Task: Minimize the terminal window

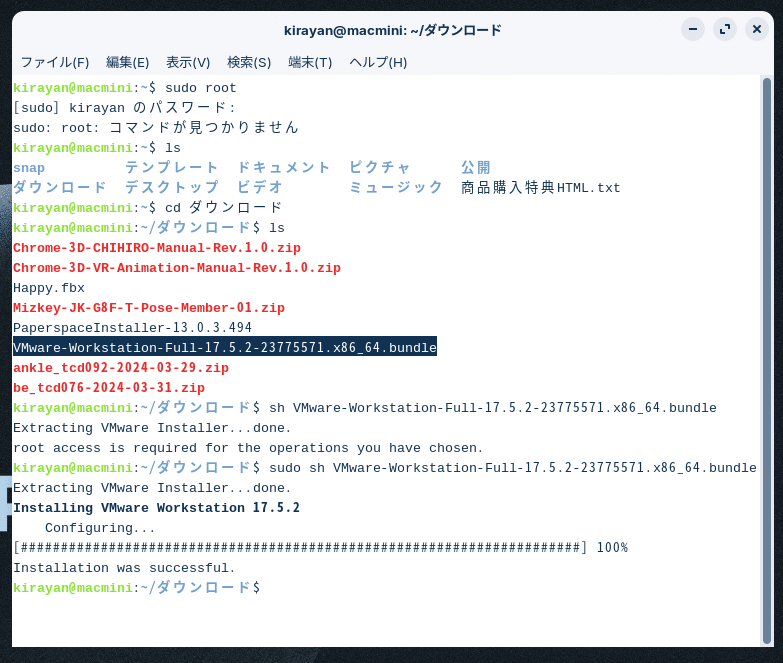Action: (x=693, y=29)
